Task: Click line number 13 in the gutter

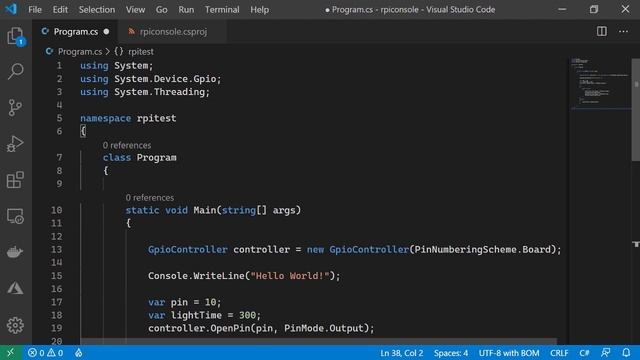Action: coord(56,249)
